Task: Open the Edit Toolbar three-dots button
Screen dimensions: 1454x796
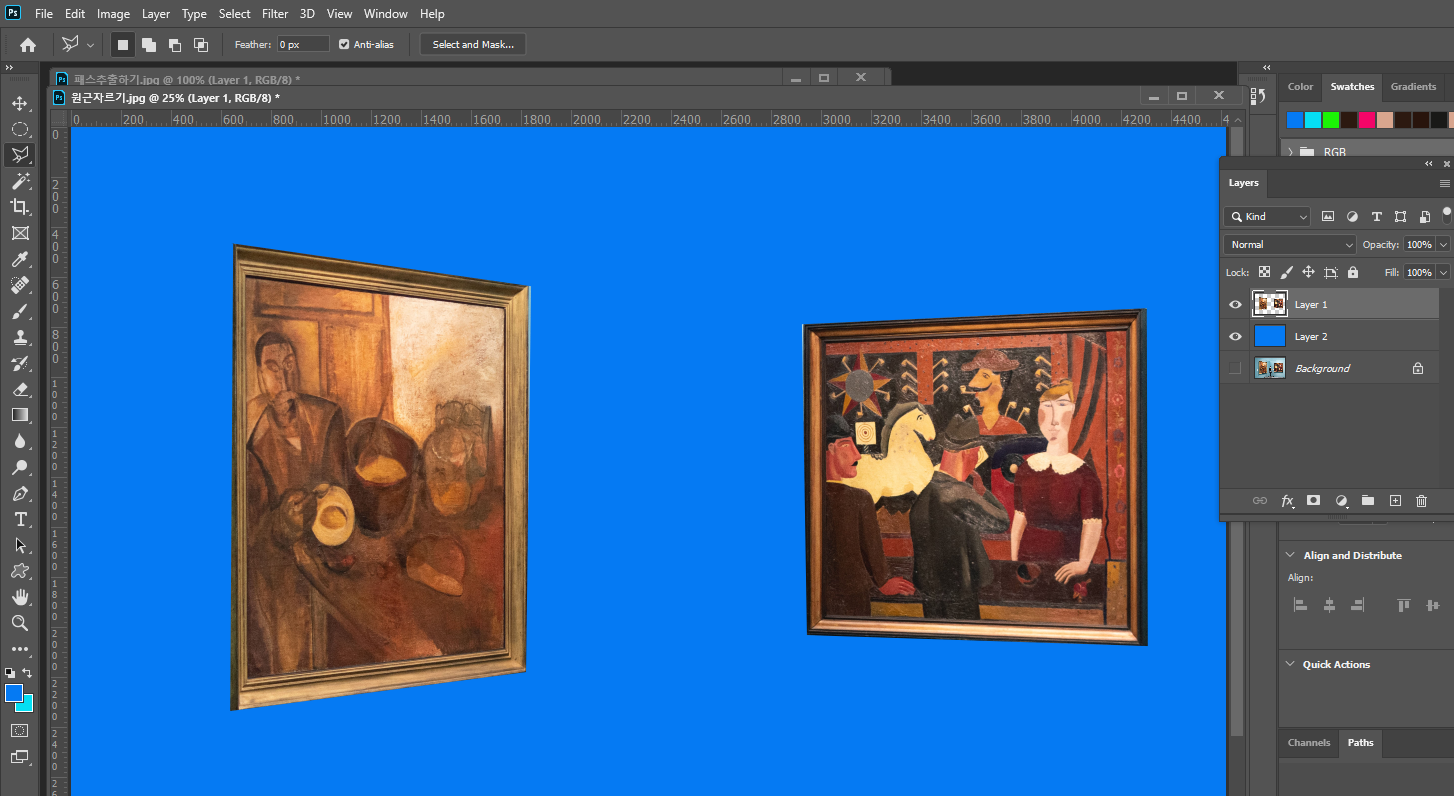Action: (x=19, y=649)
